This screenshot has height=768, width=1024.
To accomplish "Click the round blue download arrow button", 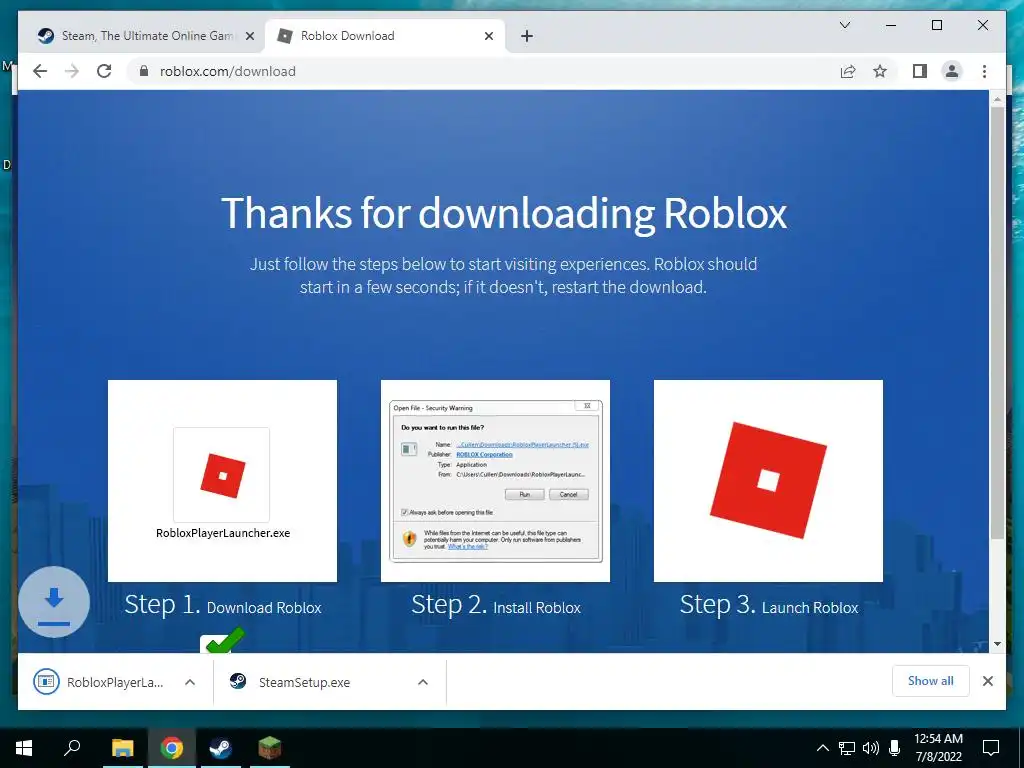I will point(54,602).
